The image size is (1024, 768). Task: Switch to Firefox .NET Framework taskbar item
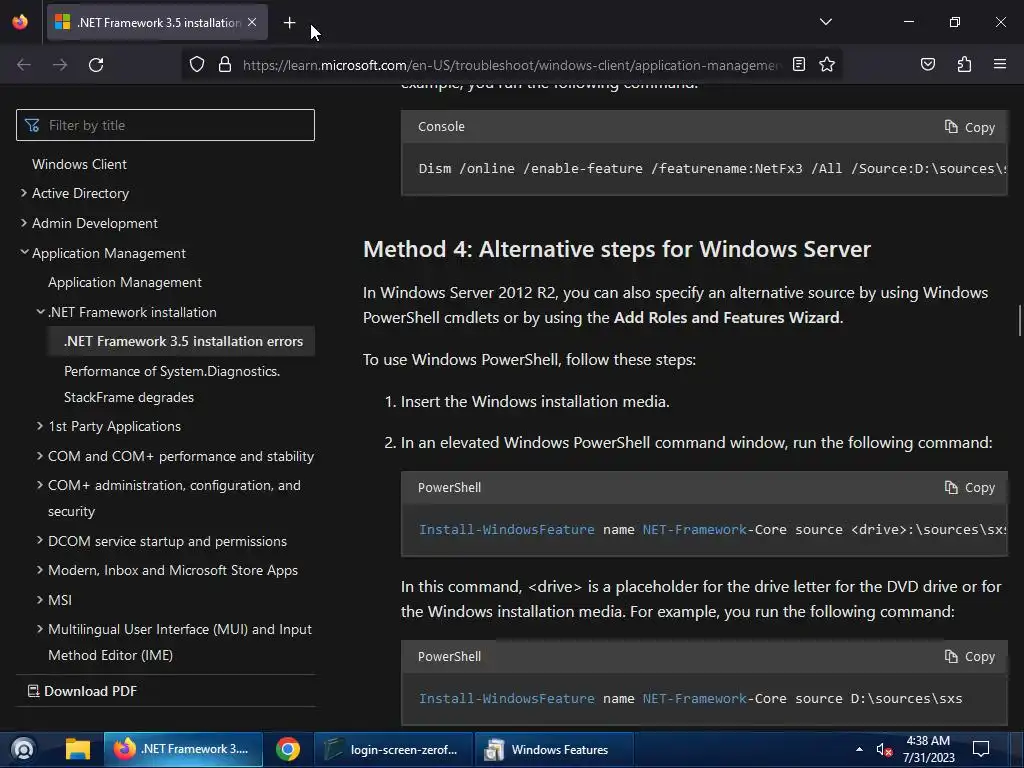pos(183,749)
